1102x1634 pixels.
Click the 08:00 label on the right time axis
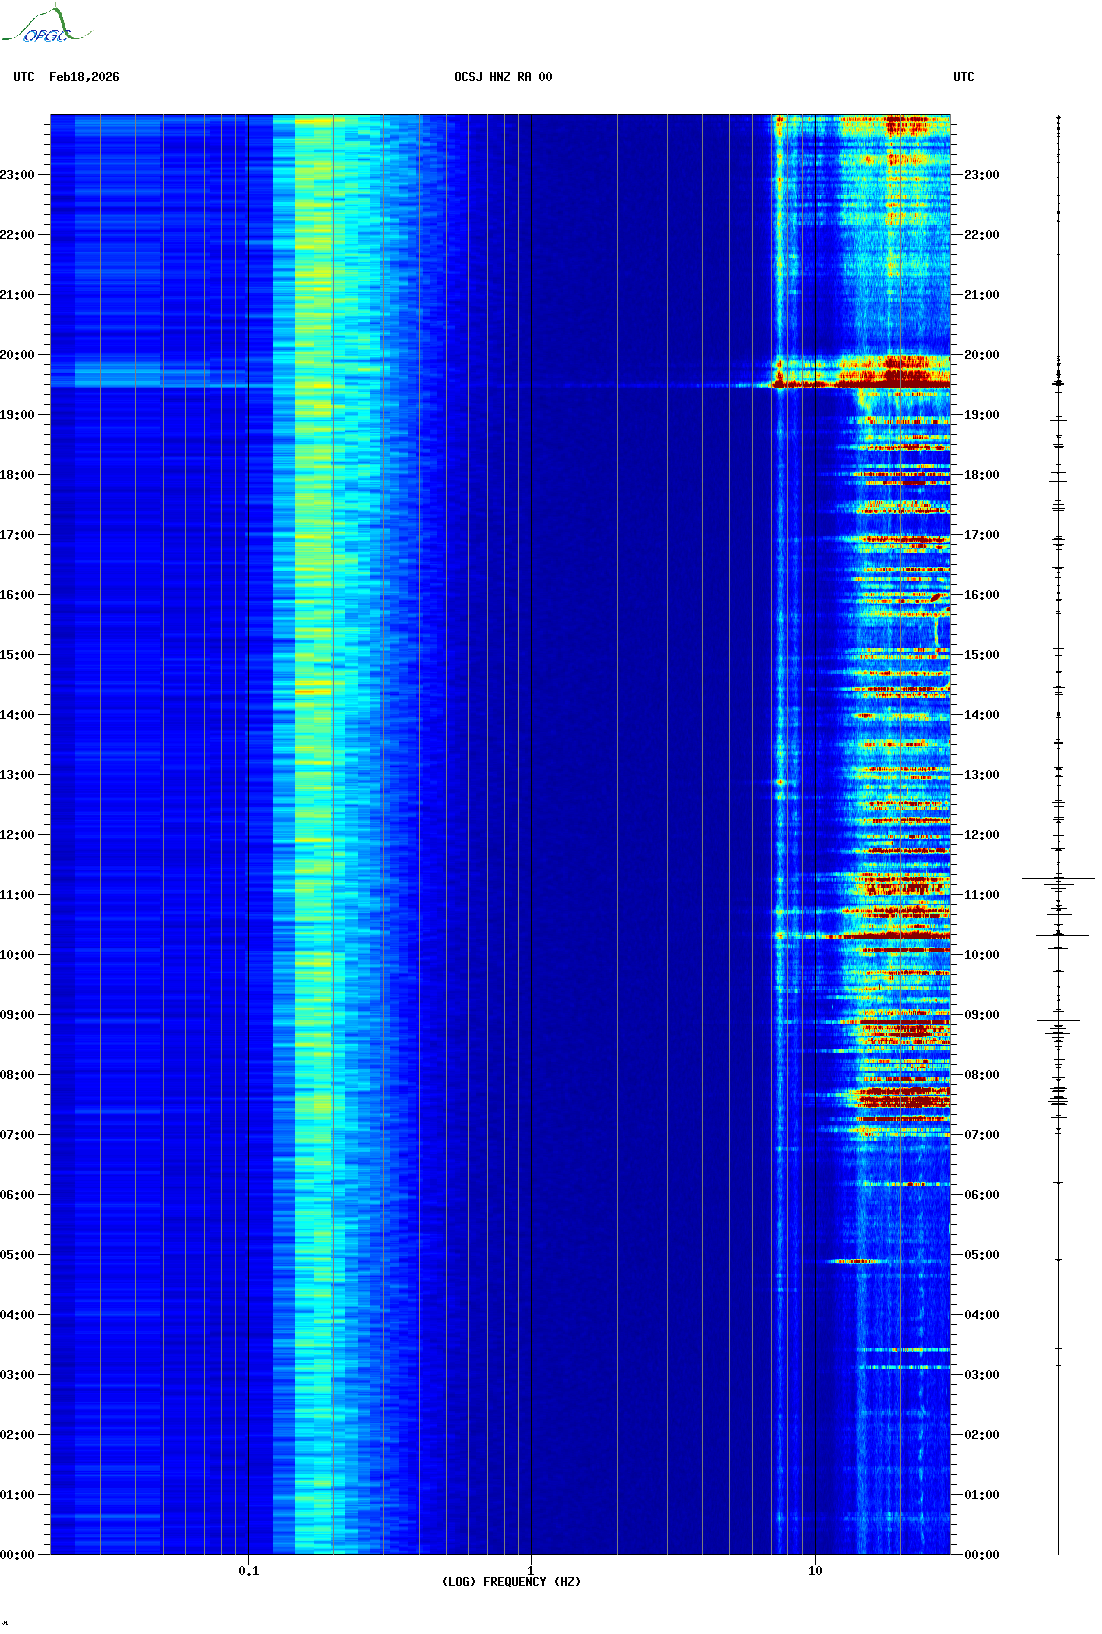[x=981, y=1075]
